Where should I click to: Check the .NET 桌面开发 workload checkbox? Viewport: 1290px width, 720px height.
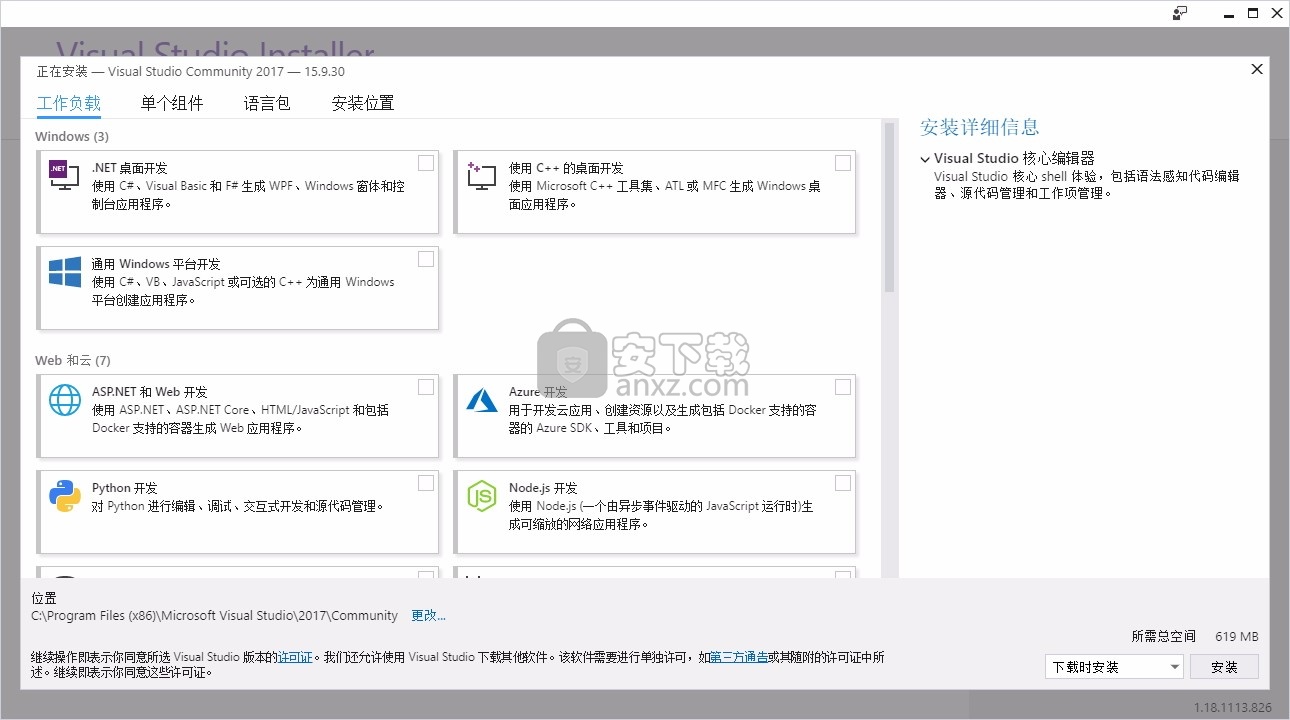tap(426, 163)
